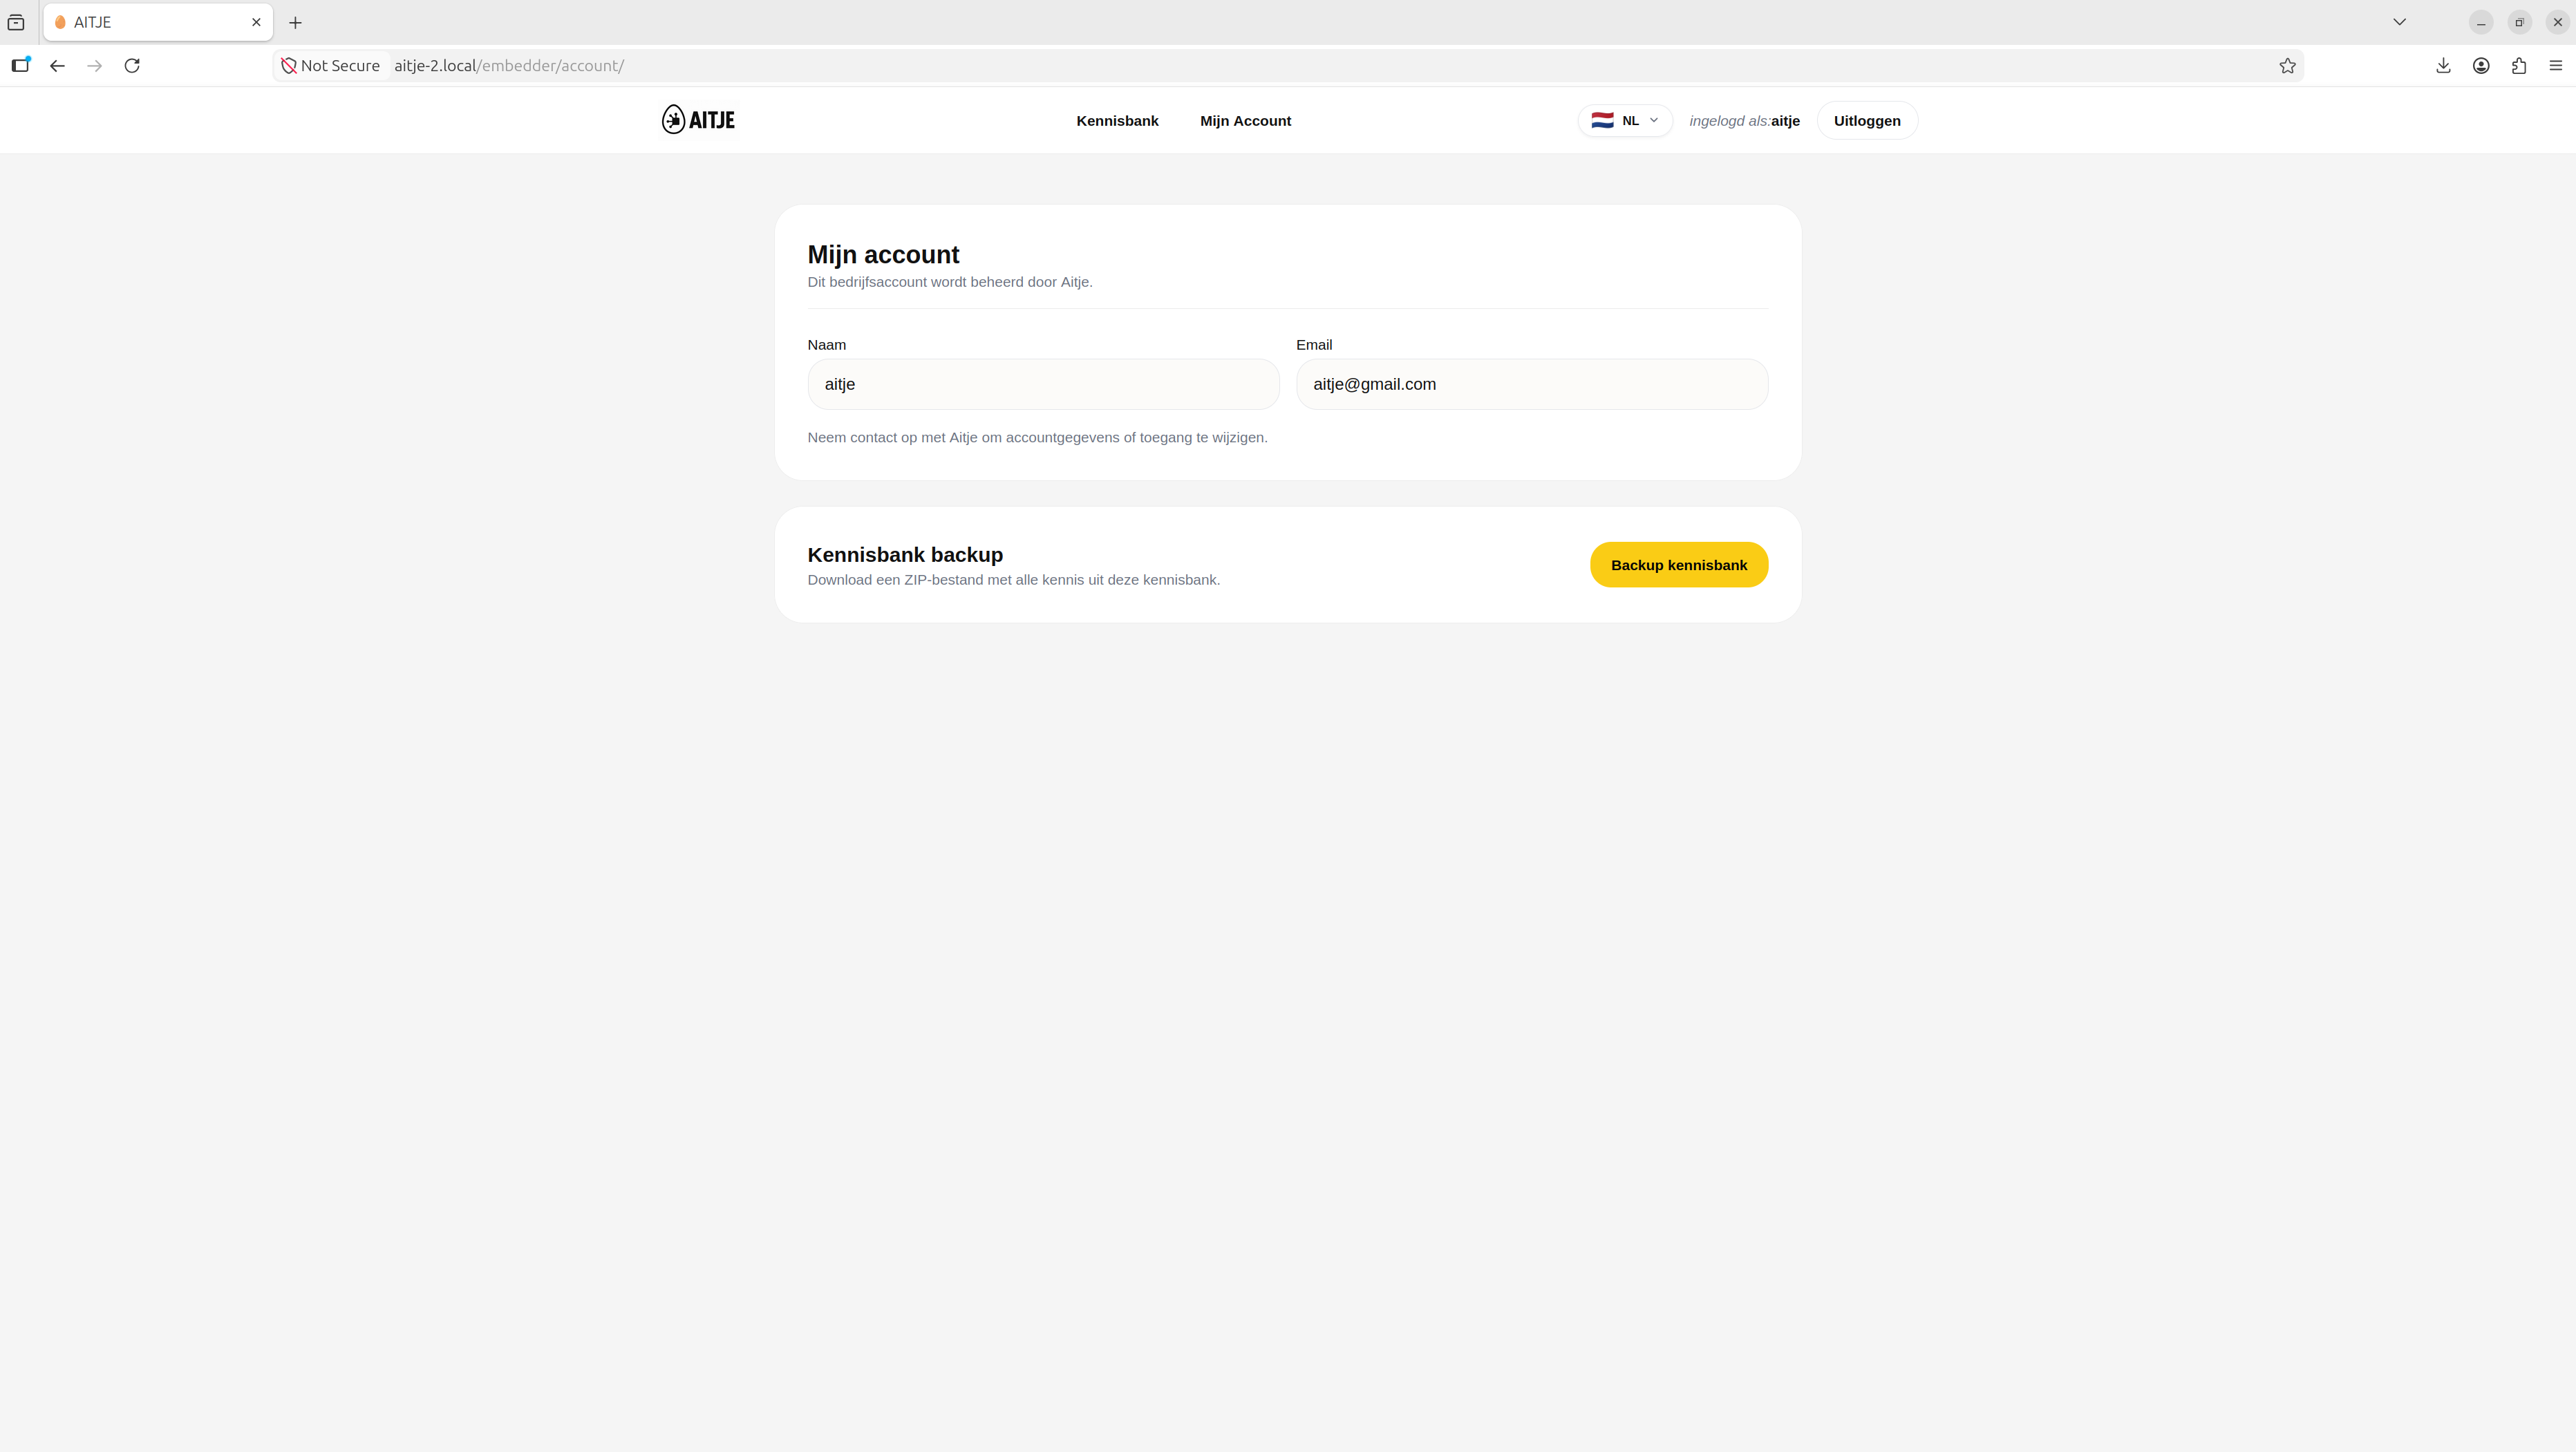The image size is (2576, 1452).
Task: Click the AITJE logo in header
Action: tap(698, 120)
